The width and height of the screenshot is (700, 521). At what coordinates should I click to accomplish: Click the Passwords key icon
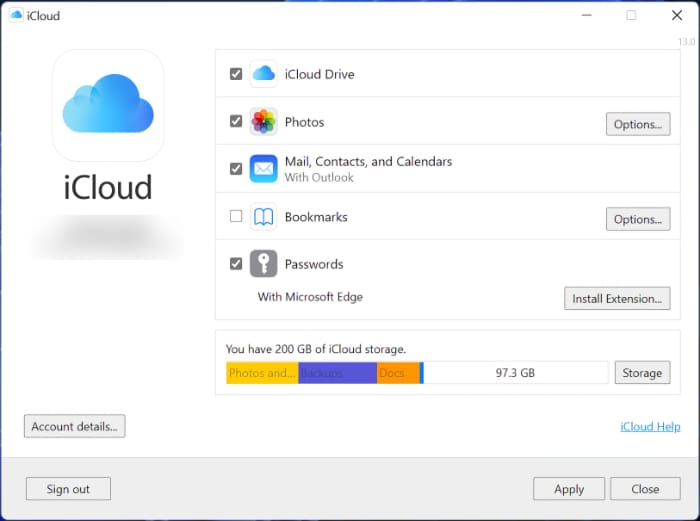click(x=263, y=264)
